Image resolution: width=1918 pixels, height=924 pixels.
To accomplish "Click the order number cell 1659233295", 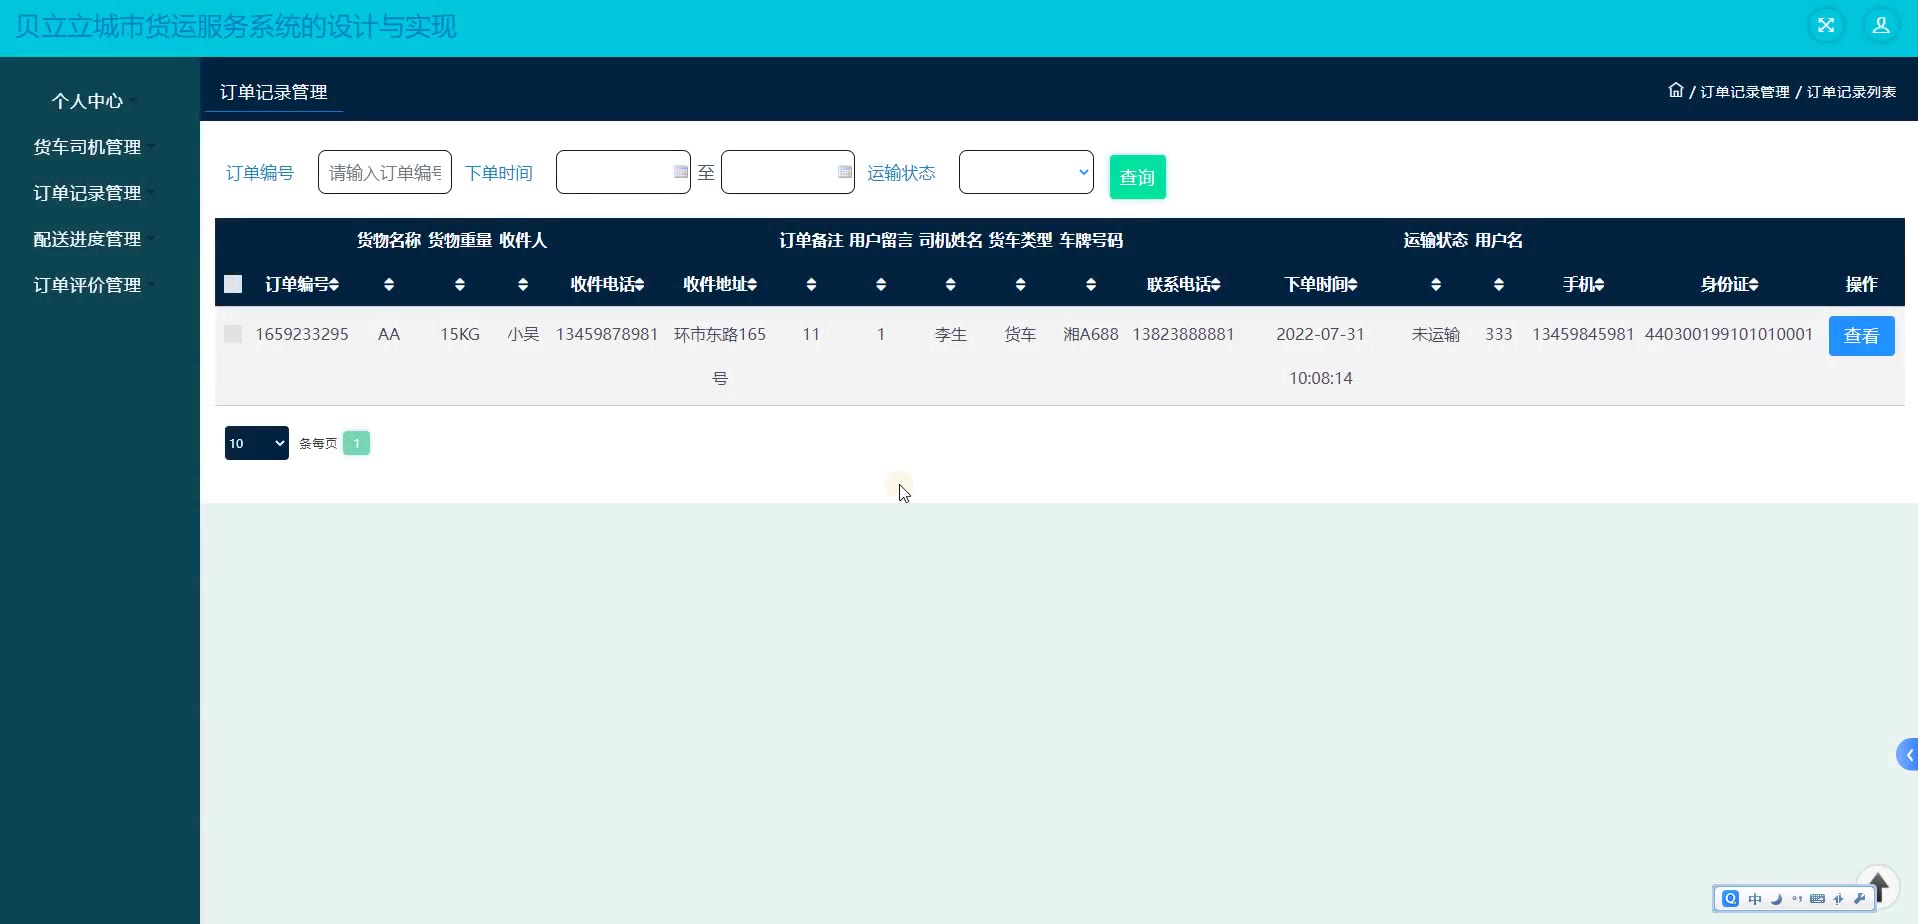I will pyautogui.click(x=302, y=334).
